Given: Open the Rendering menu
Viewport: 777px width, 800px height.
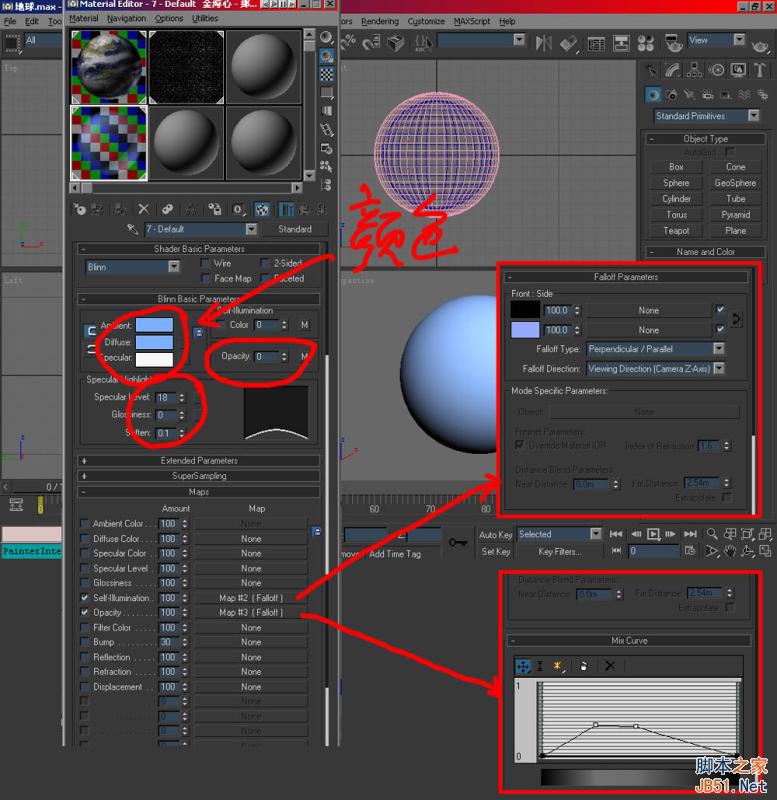Looking at the screenshot, I should coord(380,21).
